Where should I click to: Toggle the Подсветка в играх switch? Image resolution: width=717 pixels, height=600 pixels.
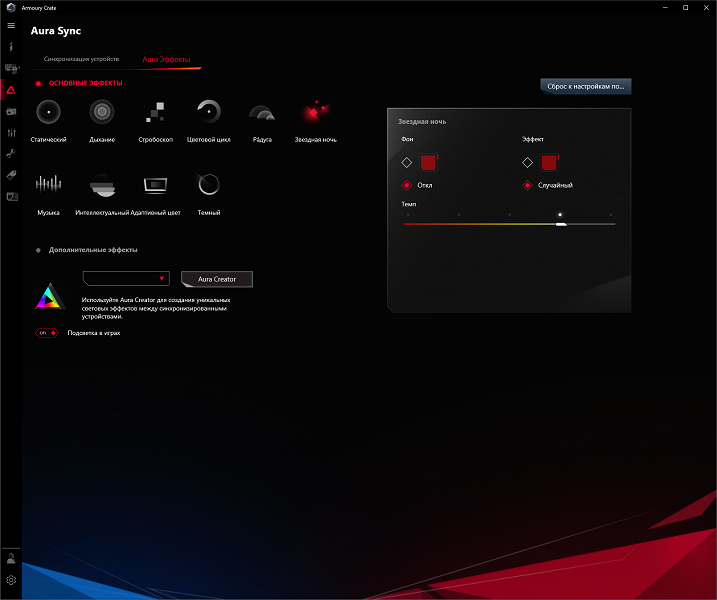[x=47, y=333]
